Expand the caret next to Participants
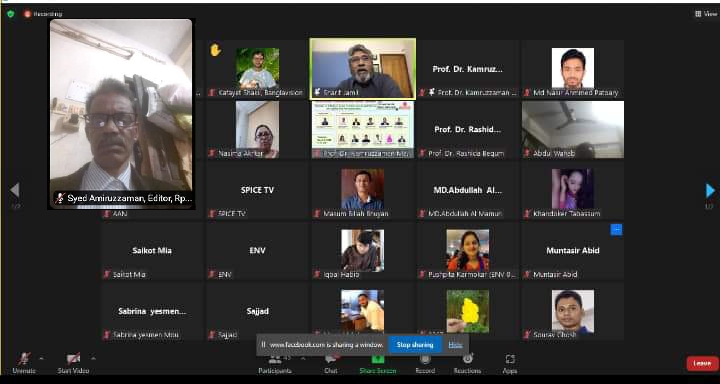 pos(303,358)
